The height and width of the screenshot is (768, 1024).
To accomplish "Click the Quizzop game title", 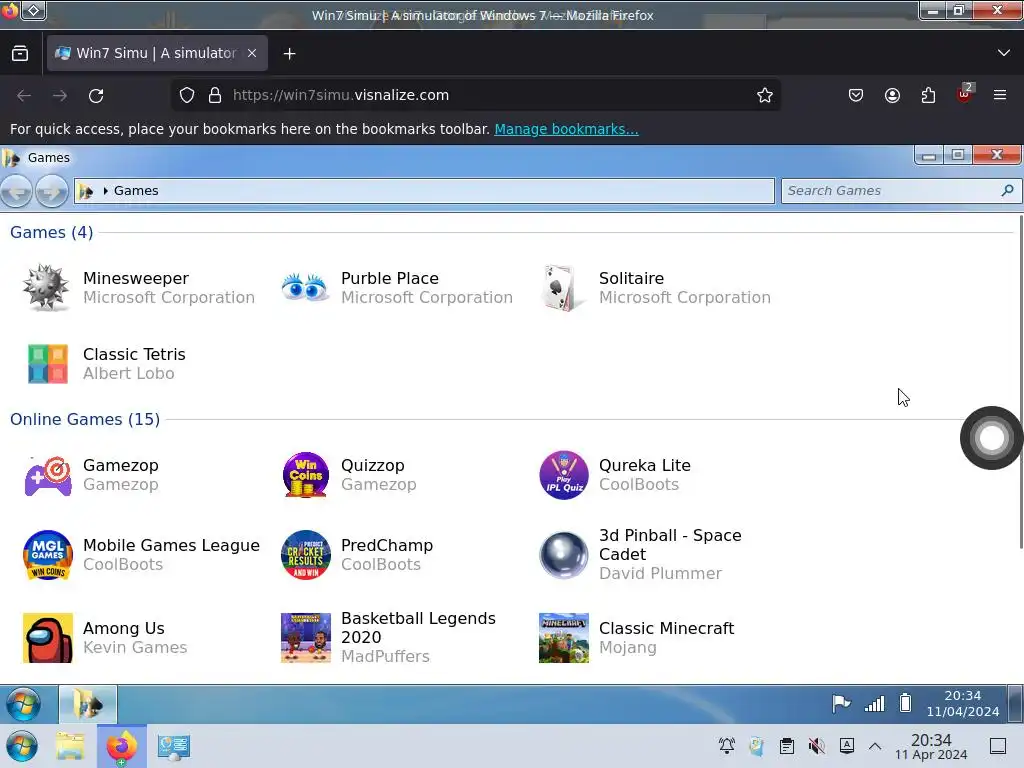I will point(373,466).
